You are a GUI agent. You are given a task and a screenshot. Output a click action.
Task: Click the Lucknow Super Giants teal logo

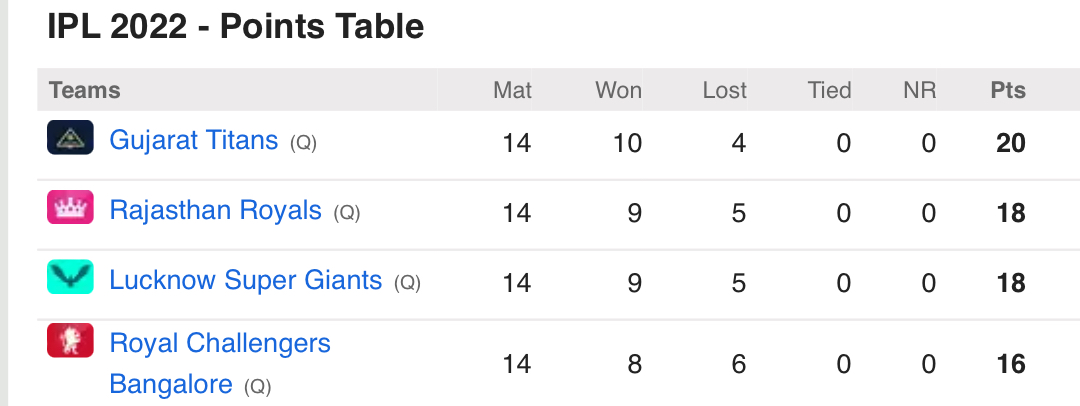click(70, 276)
